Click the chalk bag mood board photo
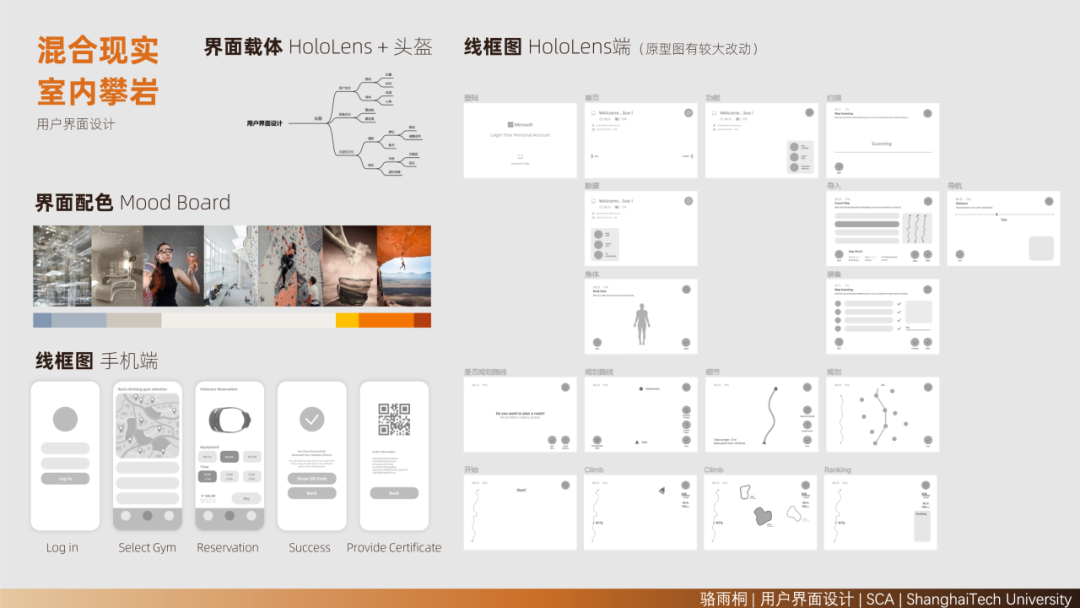The image size is (1080, 608). click(350, 266)
